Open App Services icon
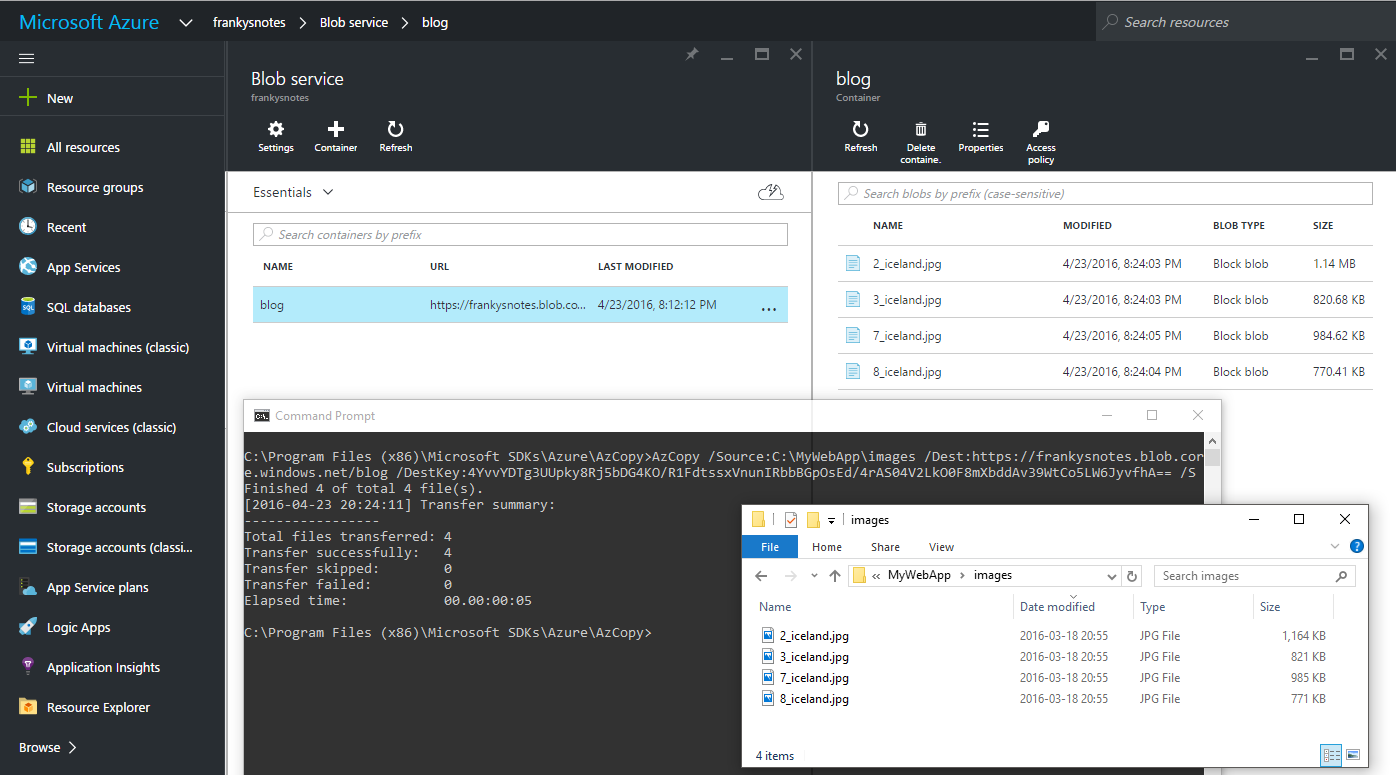Screen dimensions: 1396x775 (x=28, y=267)
